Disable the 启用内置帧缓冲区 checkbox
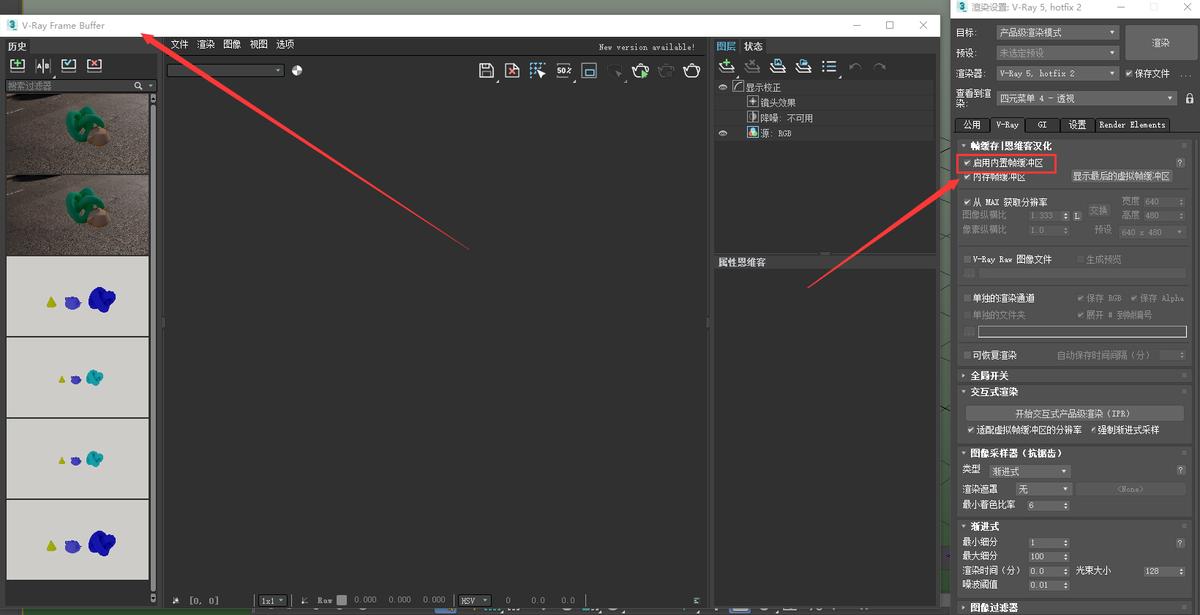 pyautogui.click(x=966, y=162)
